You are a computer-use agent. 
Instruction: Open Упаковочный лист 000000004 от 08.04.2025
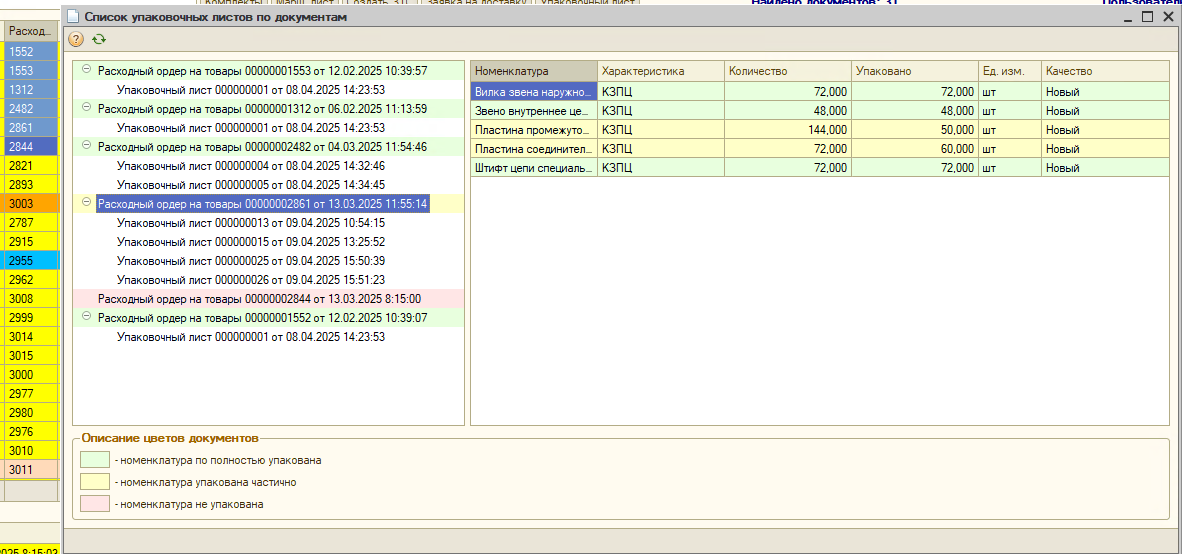point(251,166)
